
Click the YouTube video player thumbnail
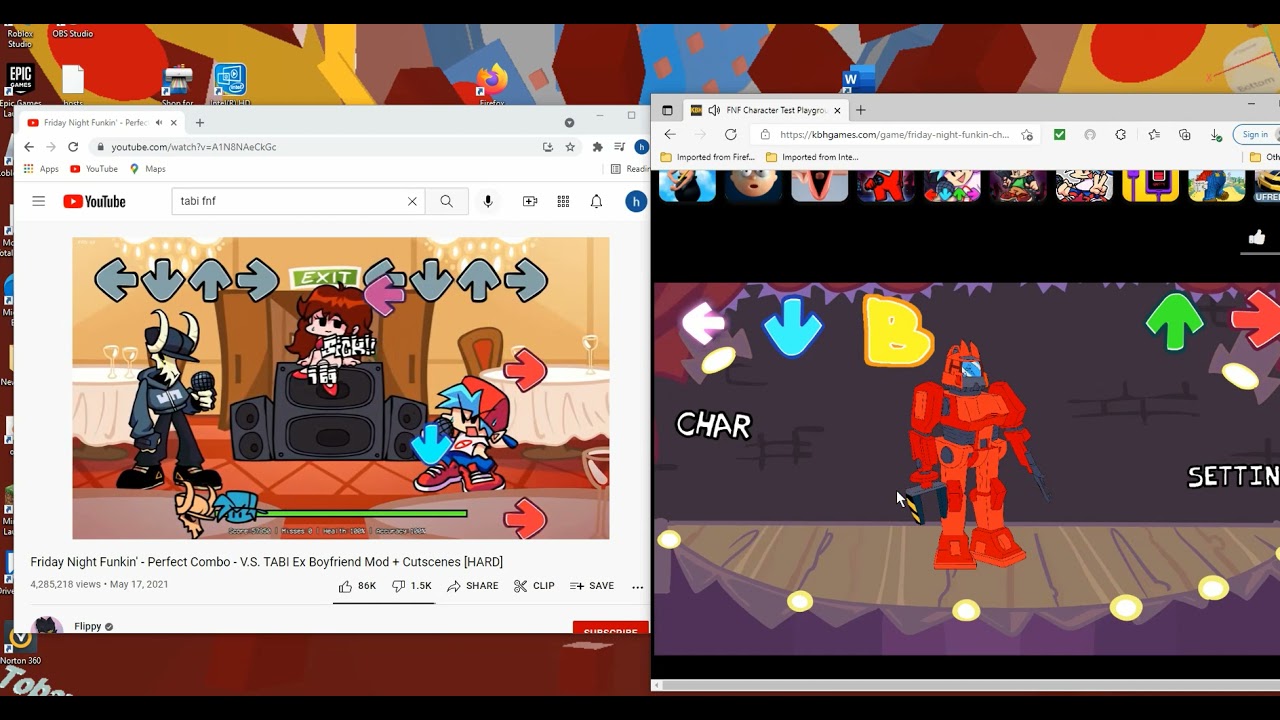pos(340,388)
